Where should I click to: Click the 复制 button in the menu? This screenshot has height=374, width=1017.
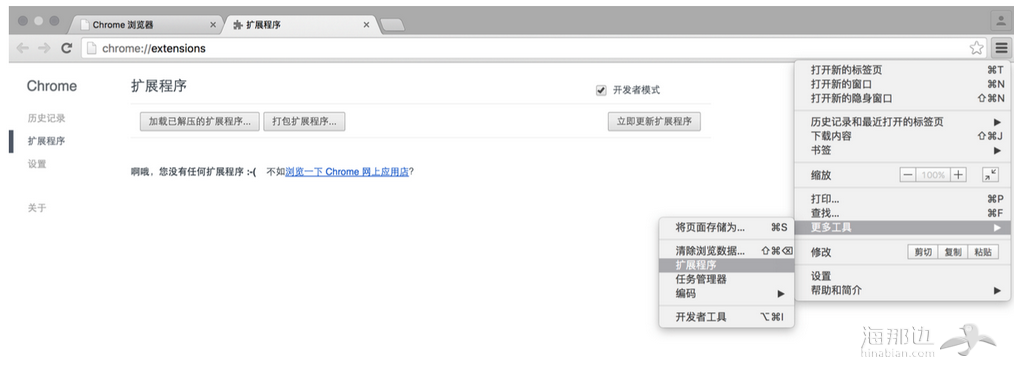point(953,252)
